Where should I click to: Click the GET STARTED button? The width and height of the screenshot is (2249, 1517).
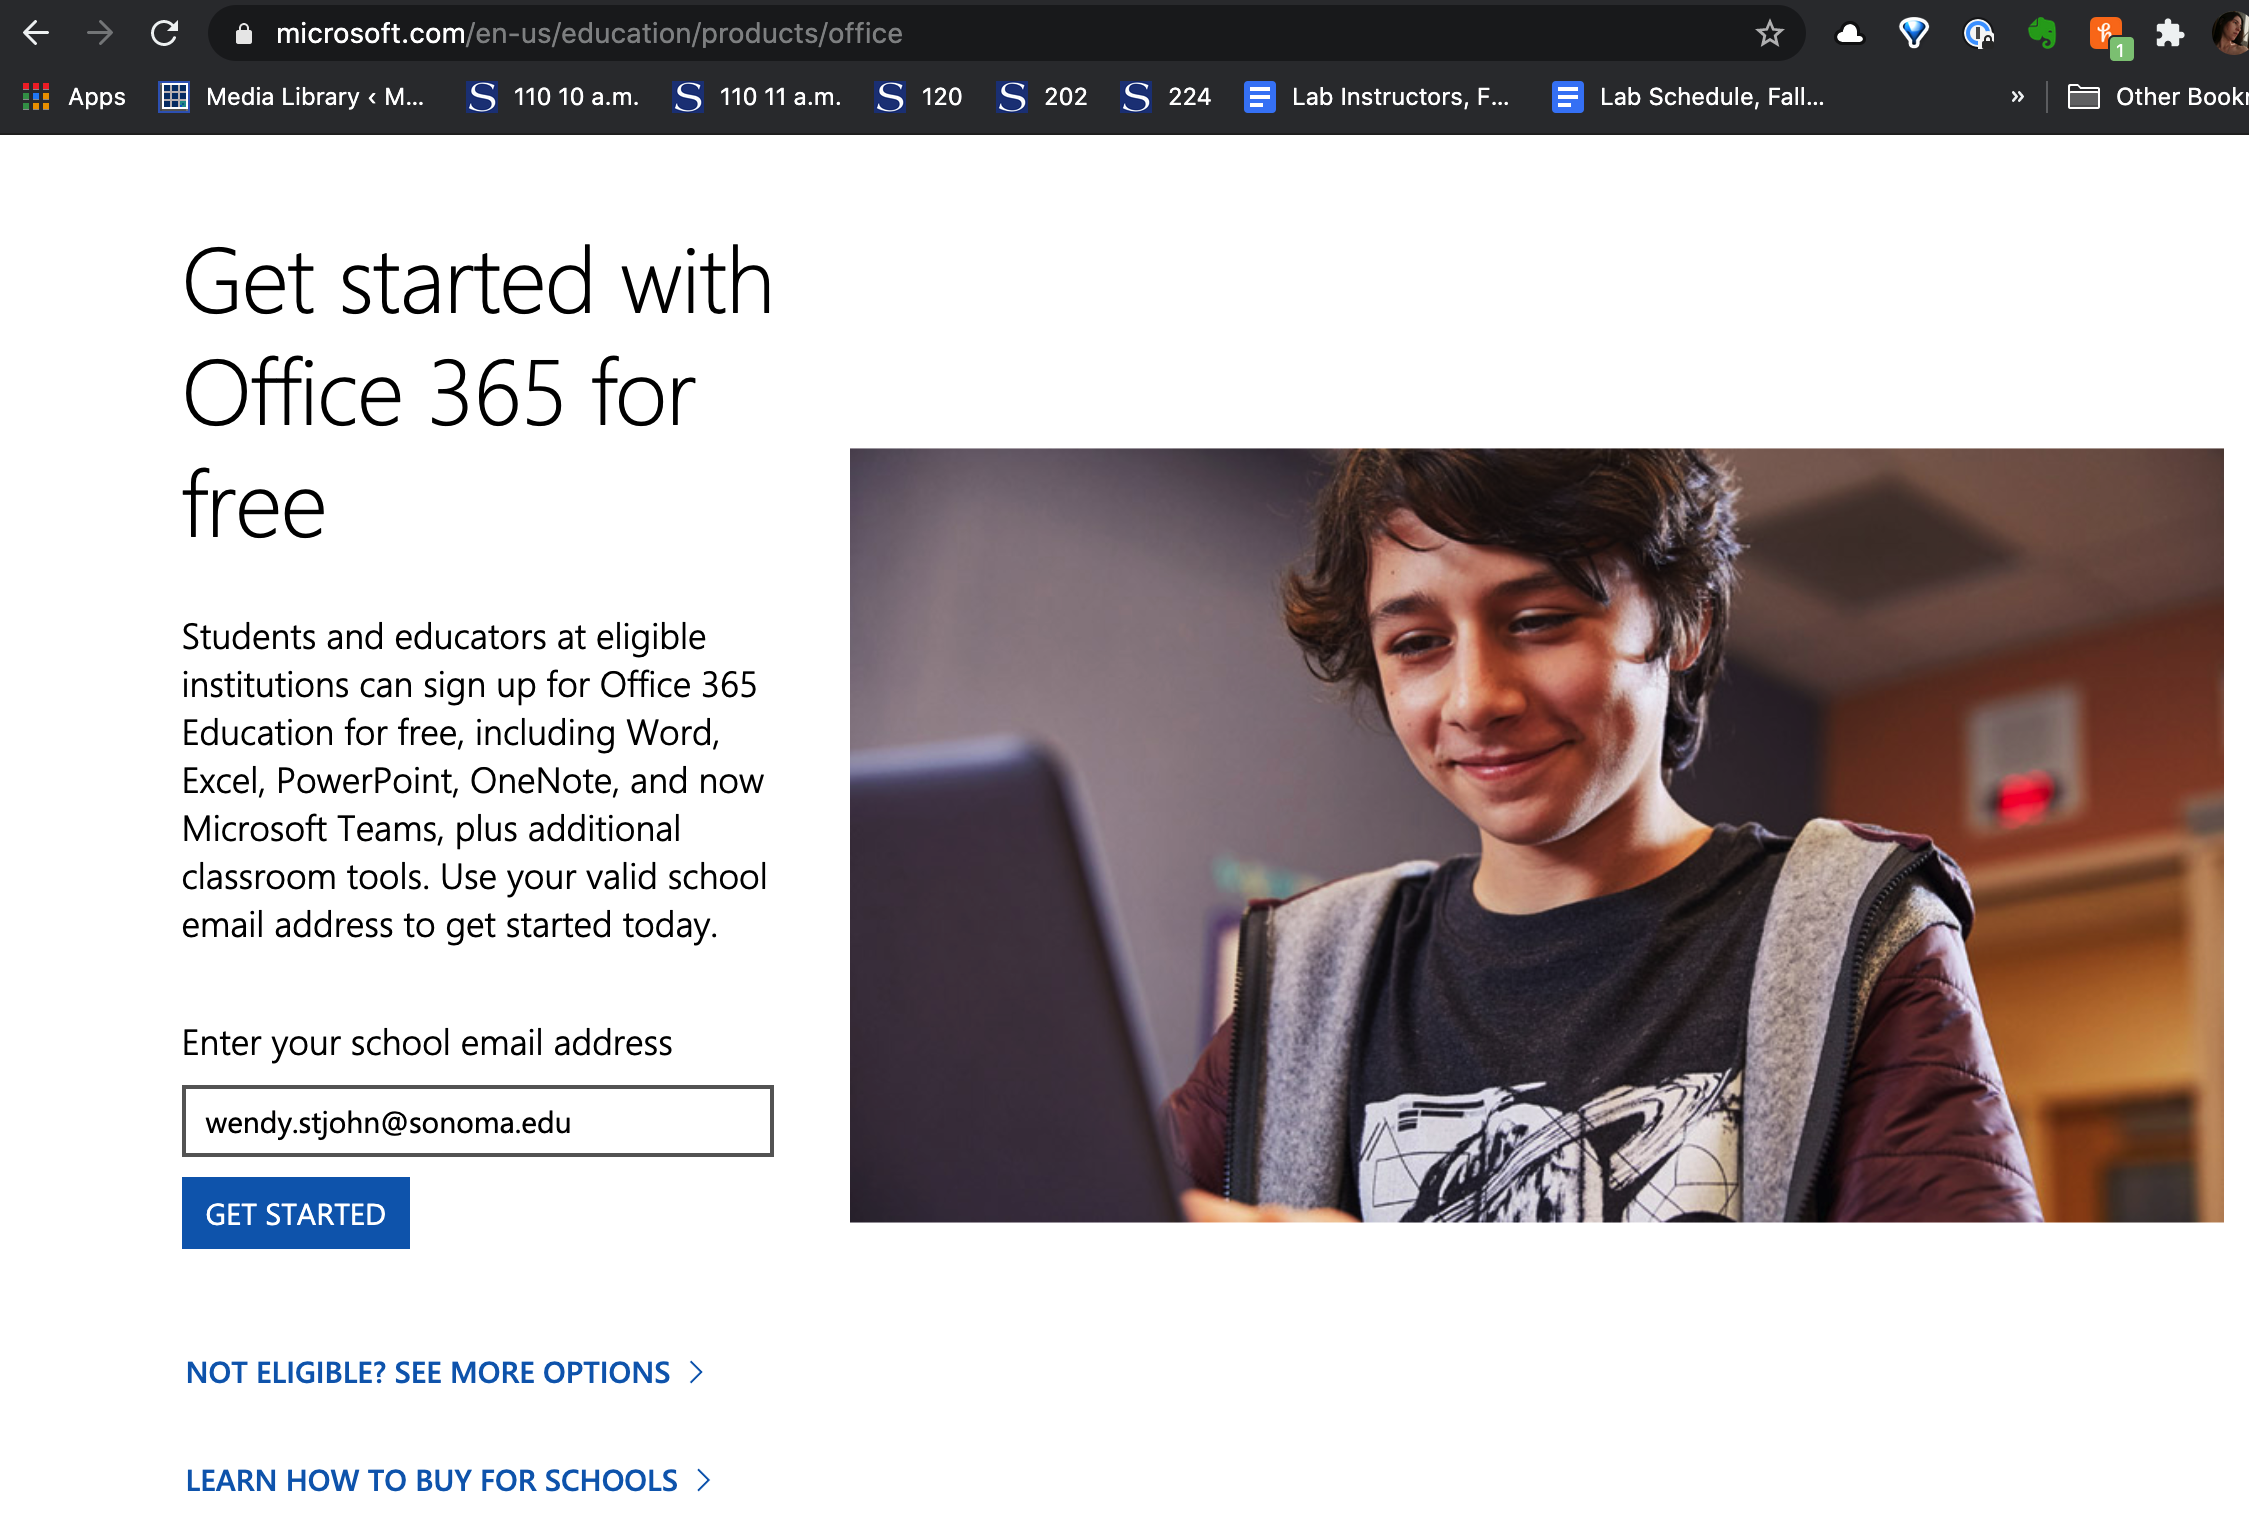[295, 1213]
